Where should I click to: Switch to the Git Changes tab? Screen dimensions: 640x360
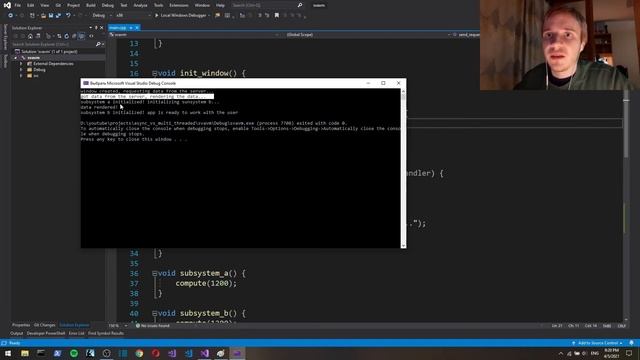click(x=44, y=325)
